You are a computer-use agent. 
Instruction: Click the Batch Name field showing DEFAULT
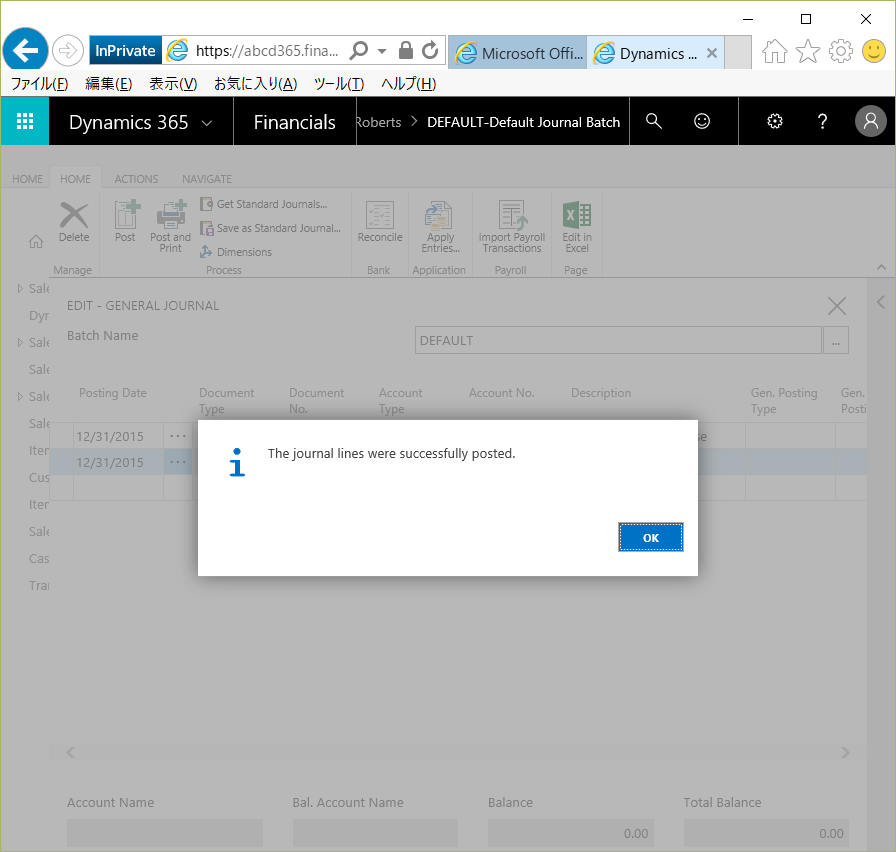point(618,341)
